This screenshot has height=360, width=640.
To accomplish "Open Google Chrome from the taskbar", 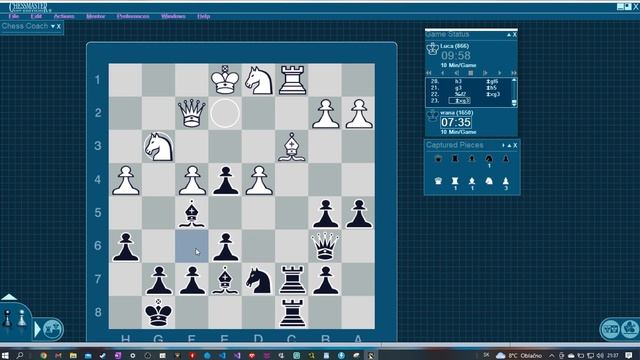I will pos(44,356).
